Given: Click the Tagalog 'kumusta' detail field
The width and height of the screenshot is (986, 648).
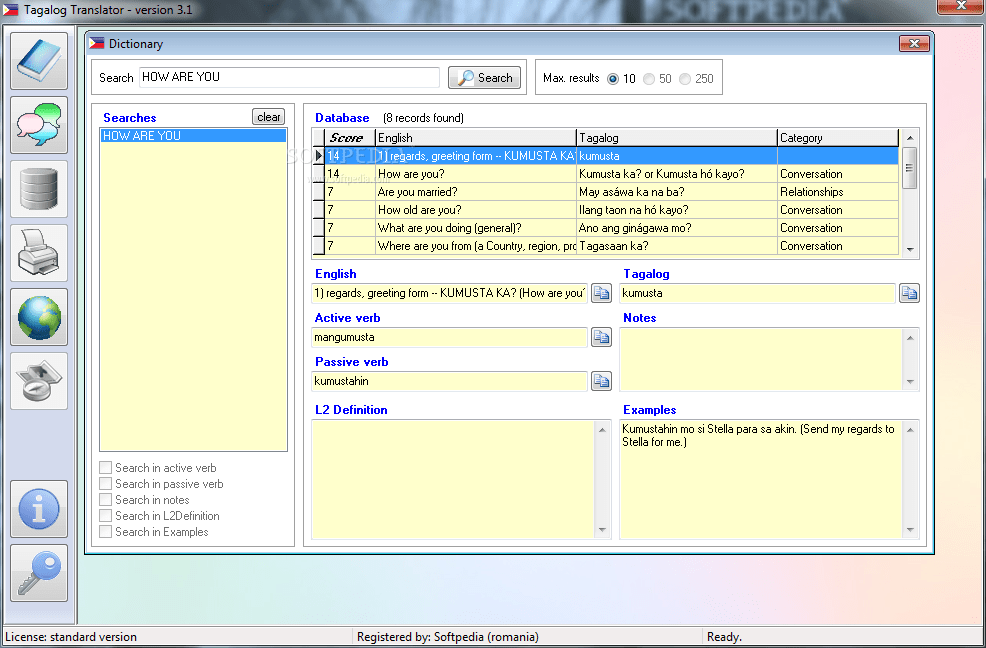Looking at the screenshot, I should [757, 293].
